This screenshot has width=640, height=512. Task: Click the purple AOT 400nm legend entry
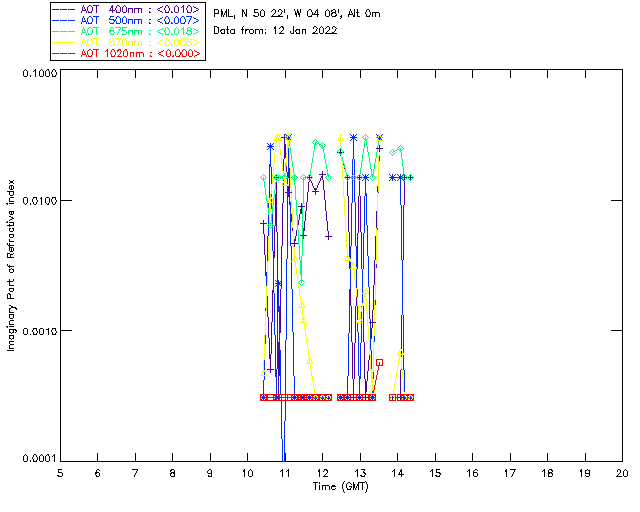coord(127,9)
